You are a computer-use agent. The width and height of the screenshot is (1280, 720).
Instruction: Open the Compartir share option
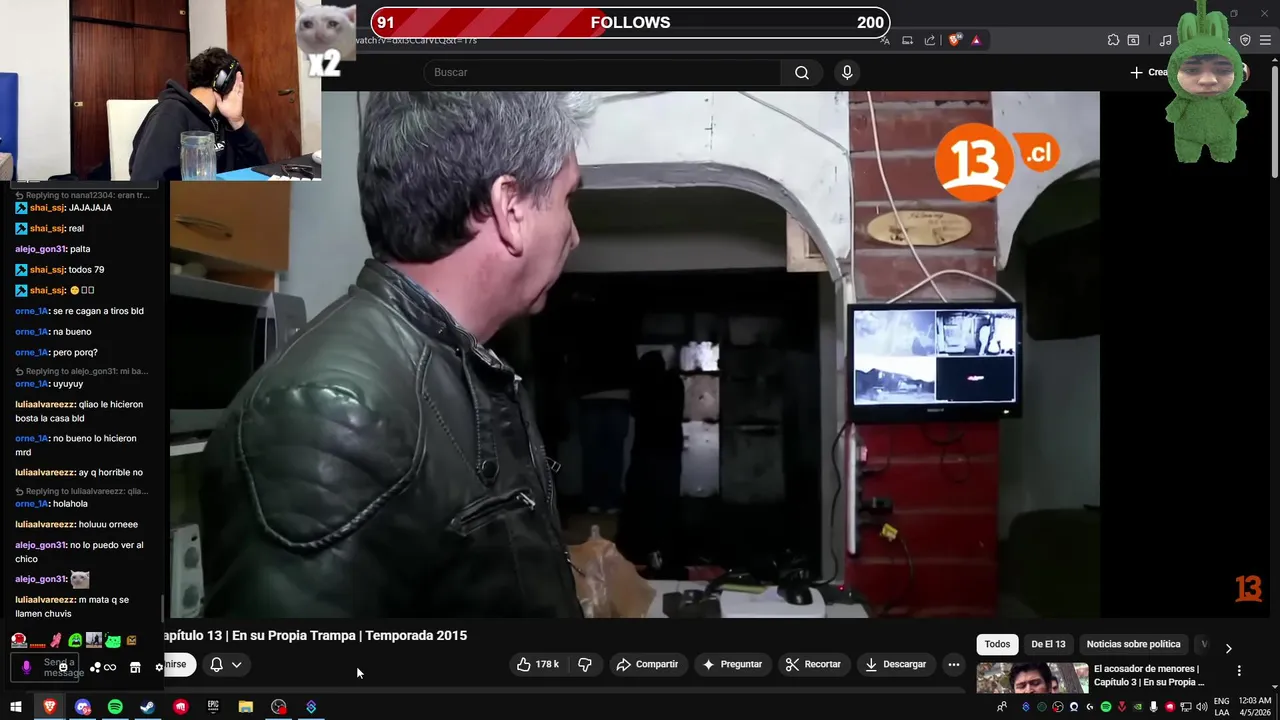coord(647,664)
